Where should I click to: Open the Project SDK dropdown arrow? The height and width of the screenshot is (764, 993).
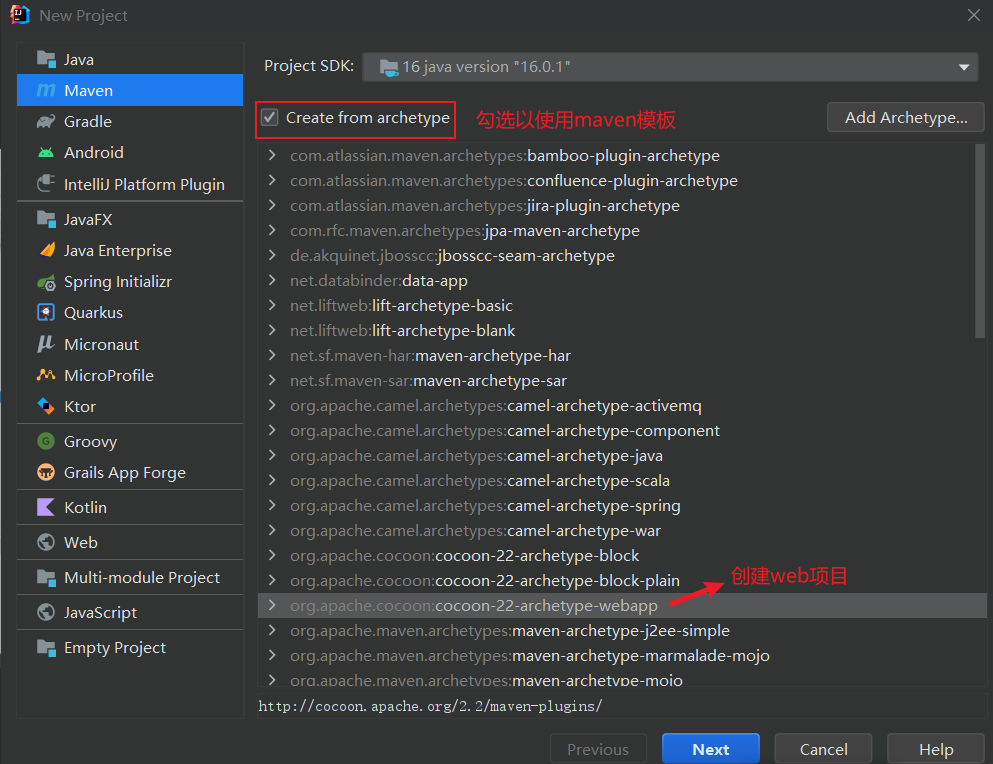click(964, 67)
